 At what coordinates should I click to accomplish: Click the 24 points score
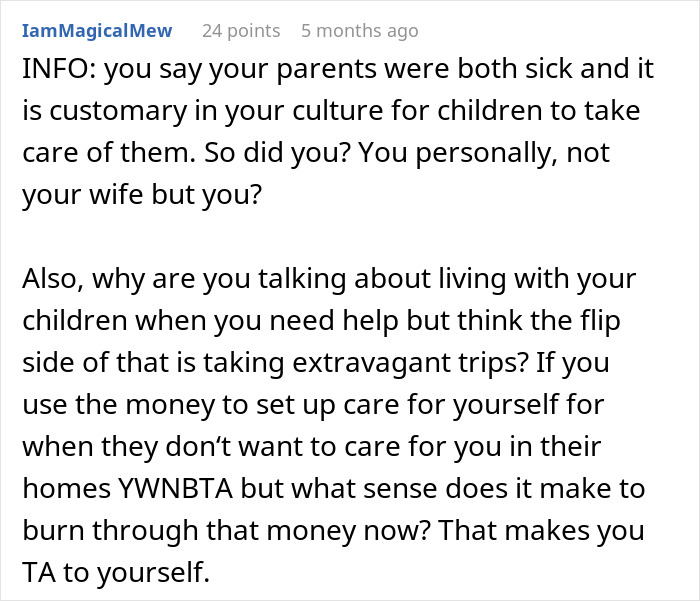click(x=240, y=31)
